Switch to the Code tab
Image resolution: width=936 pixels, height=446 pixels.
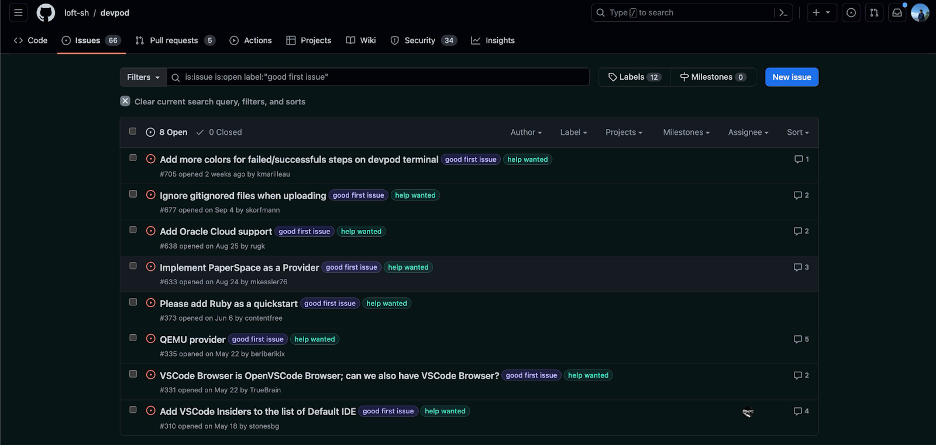pos(30,41)
